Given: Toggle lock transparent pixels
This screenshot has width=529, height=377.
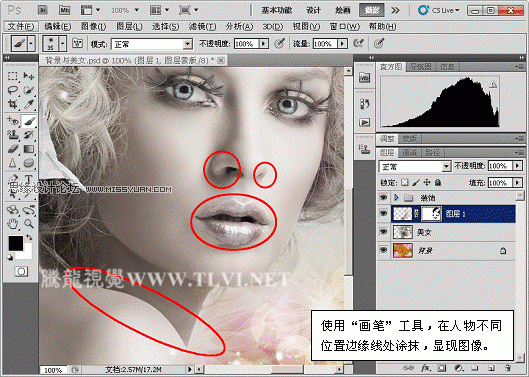Looking at the screenshot, I should click(x=405, y=183).
